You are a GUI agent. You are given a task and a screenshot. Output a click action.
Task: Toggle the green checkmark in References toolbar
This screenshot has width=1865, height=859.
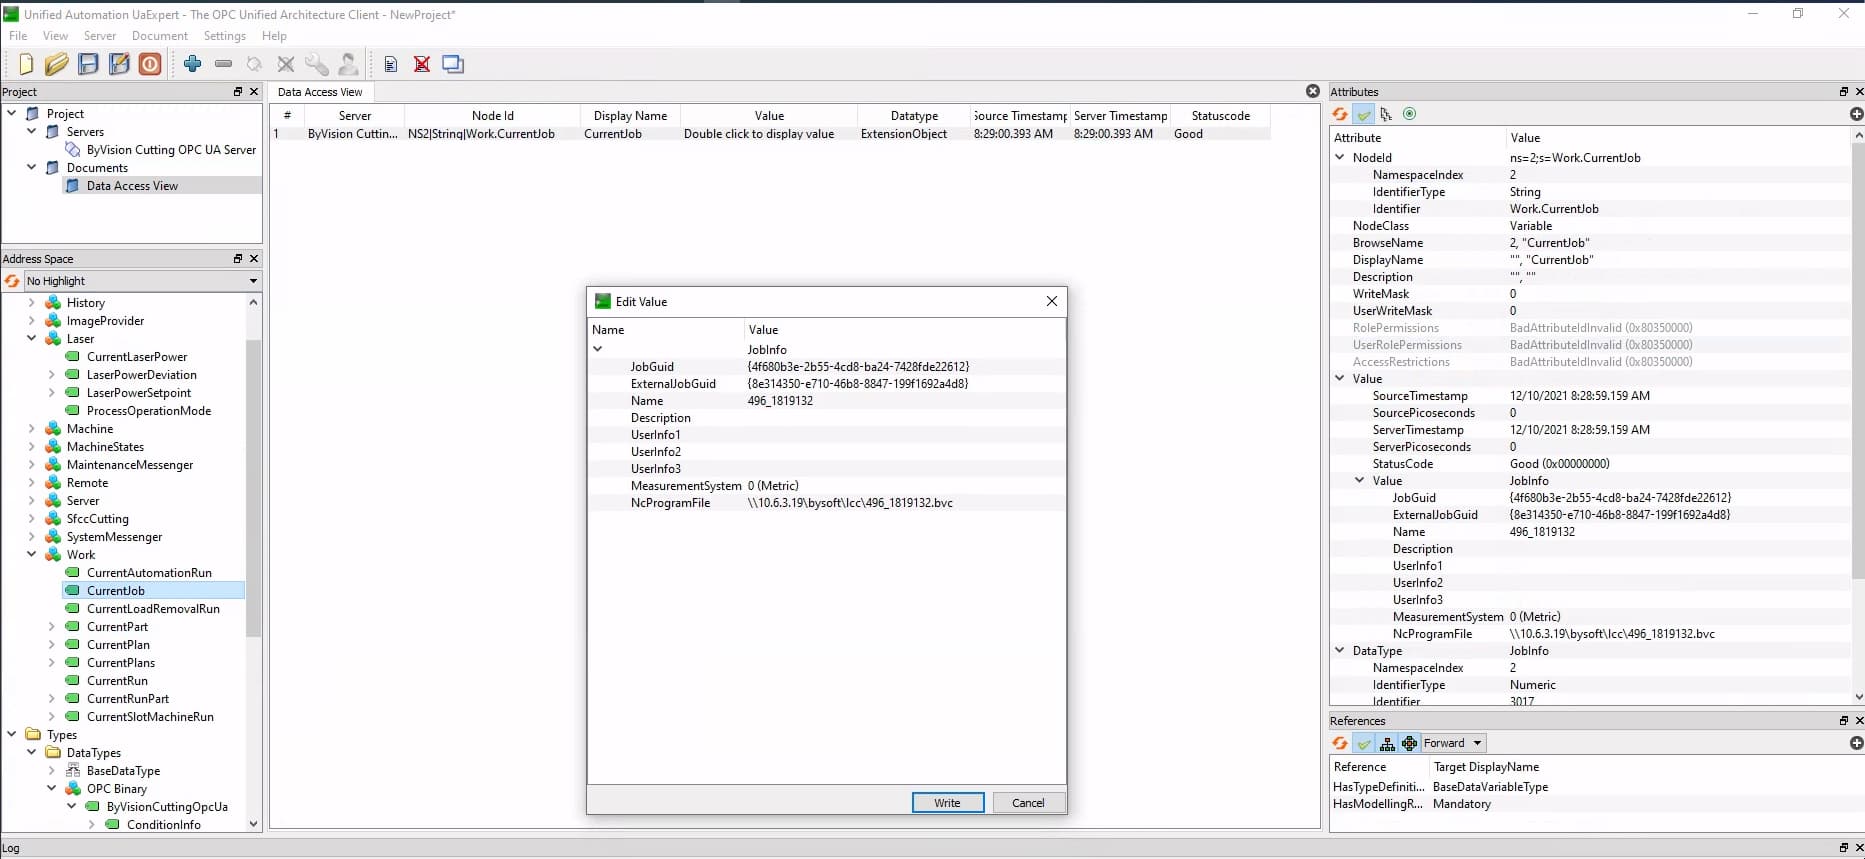pos(1363,743)
